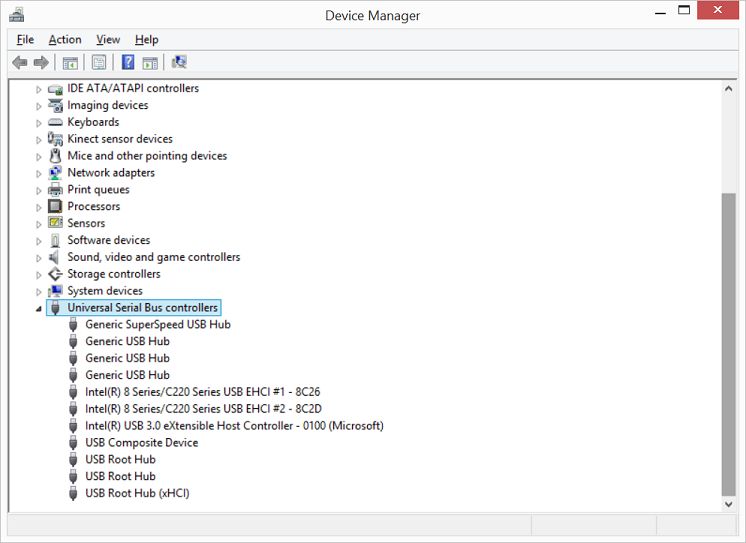The width and height of the screenshot is (746, 543).
Task: Click the Print queues printer icon
Action: 55,189
